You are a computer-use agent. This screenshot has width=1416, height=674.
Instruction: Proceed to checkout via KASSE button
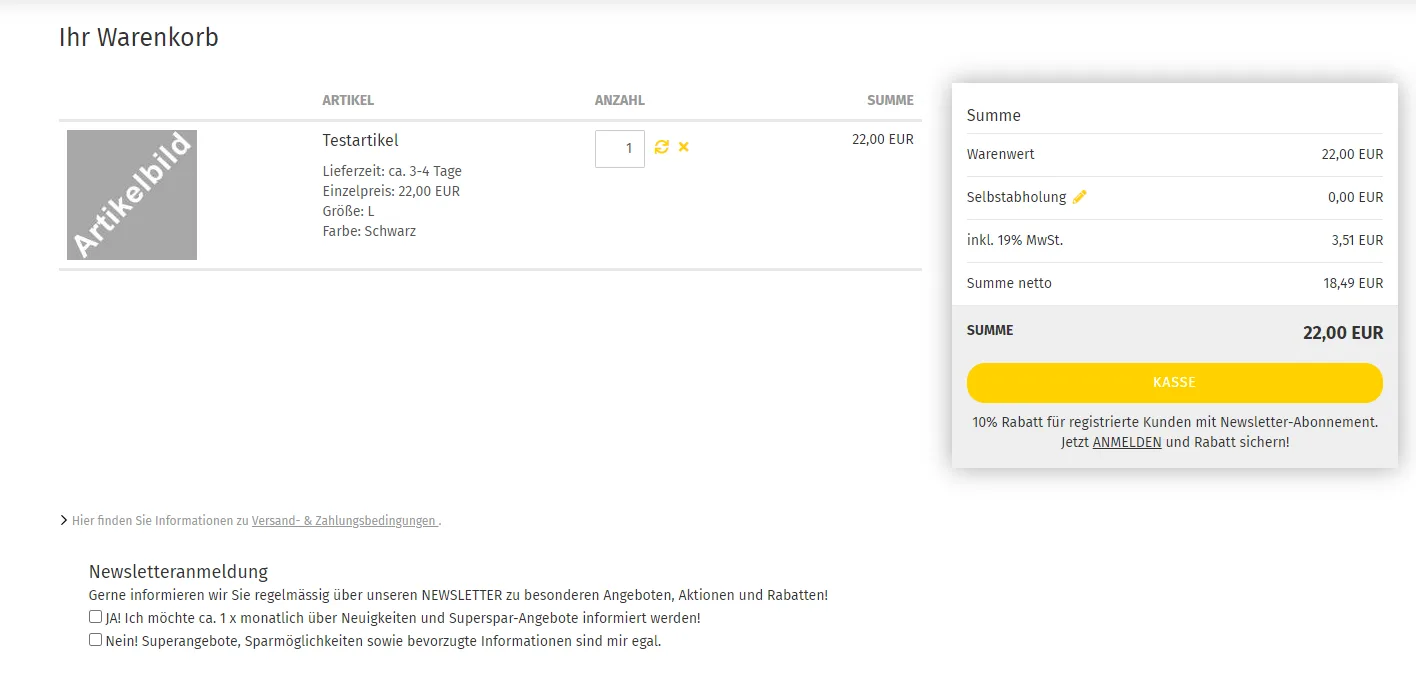(1174, 383)
